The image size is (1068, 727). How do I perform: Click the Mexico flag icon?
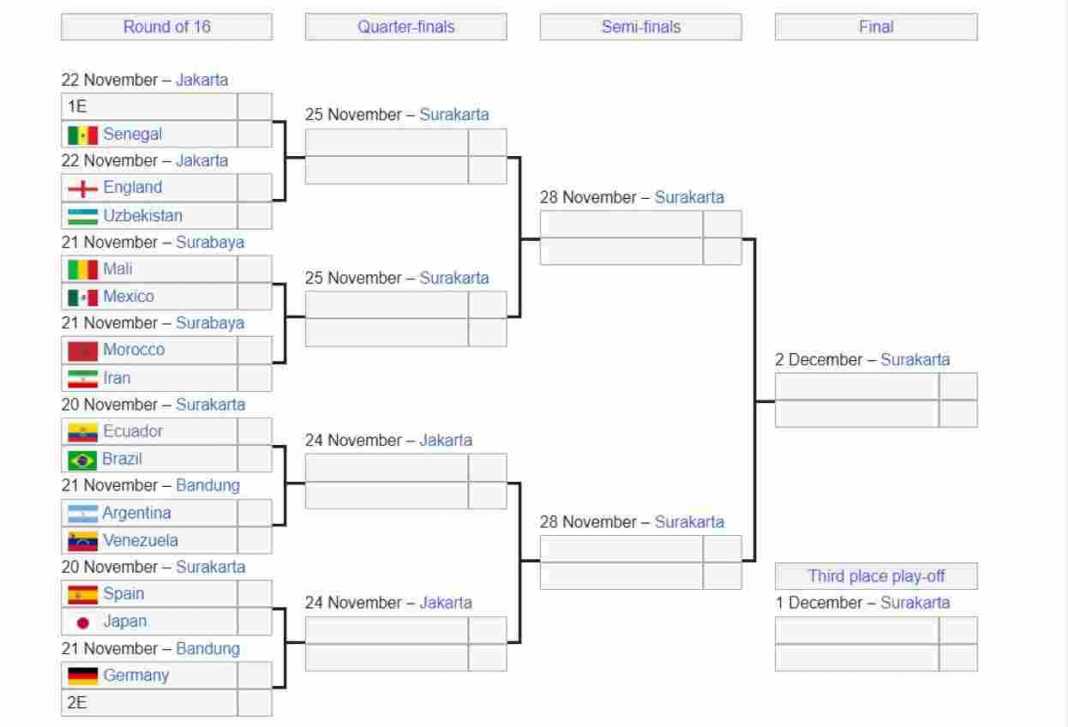pyautogui.click(x=82, y=297)
